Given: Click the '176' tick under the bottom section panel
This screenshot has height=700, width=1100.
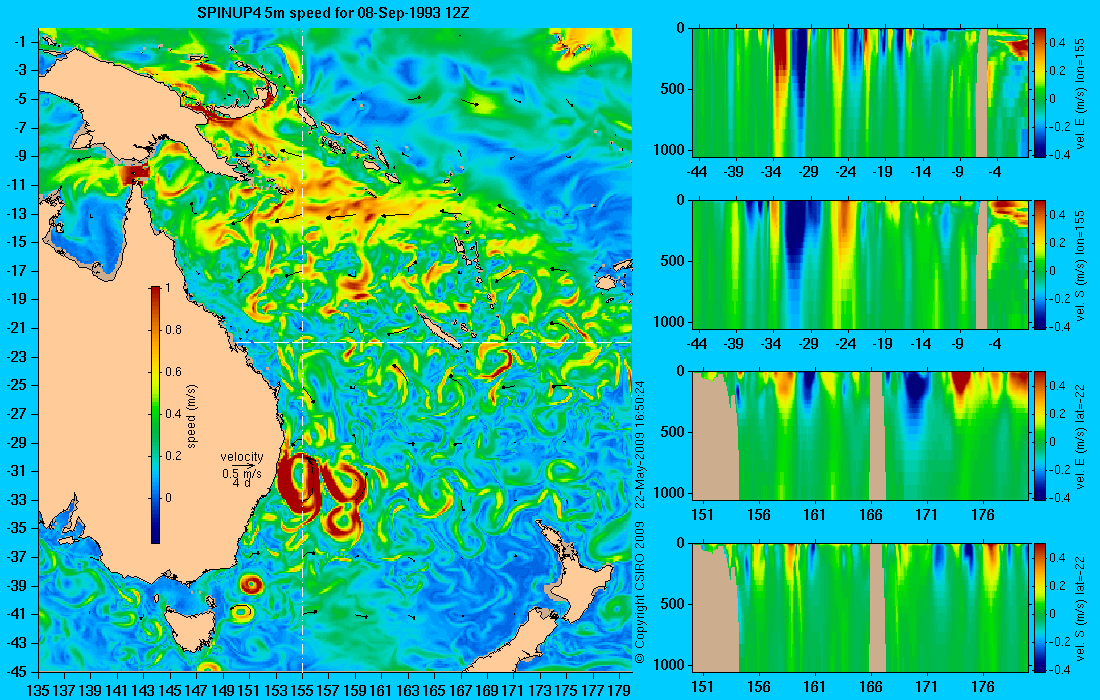Looking at the screenshot, I should click(x=983, y=687).
